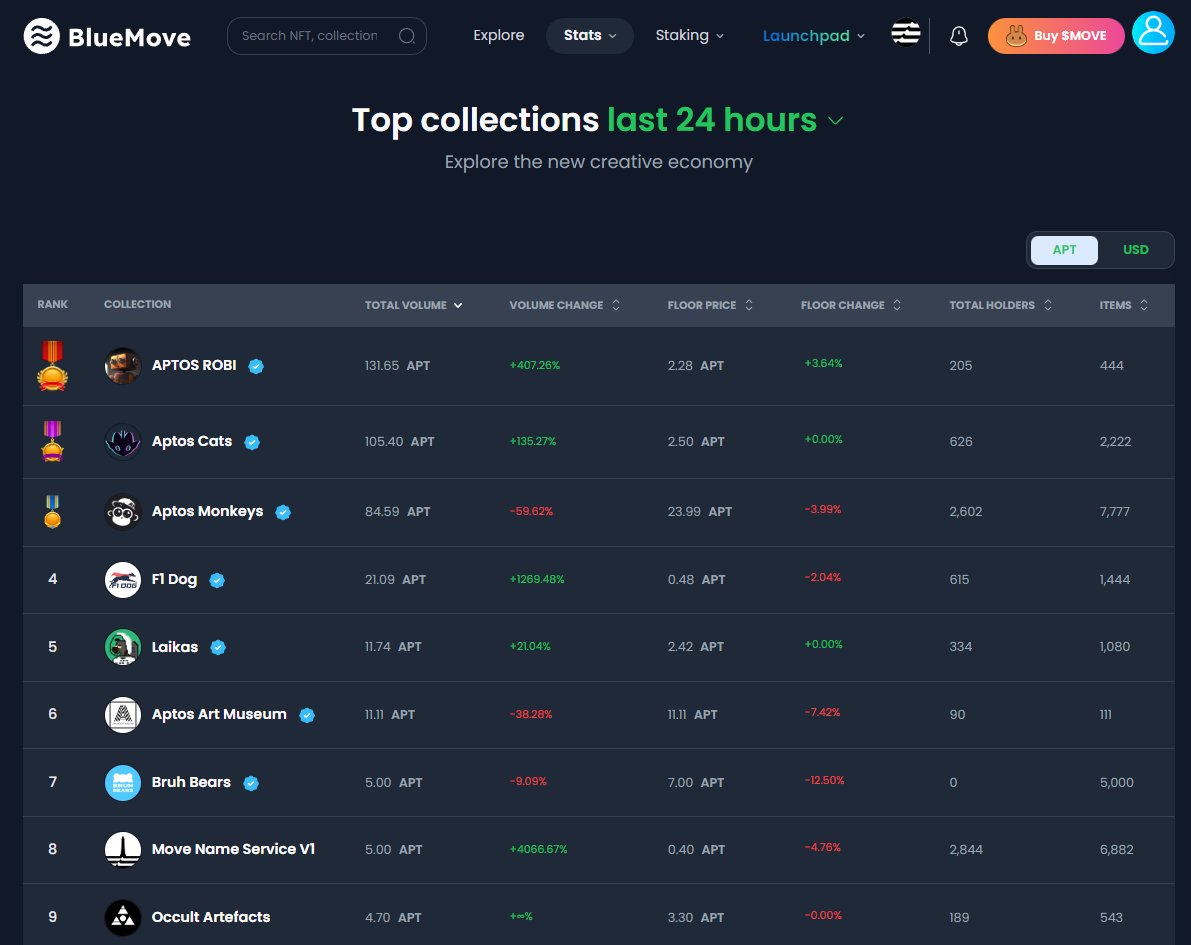Image resolution: width=1191 pixels, height=945 pixels.
Task: Click the RANK column header
Action: 52,305
